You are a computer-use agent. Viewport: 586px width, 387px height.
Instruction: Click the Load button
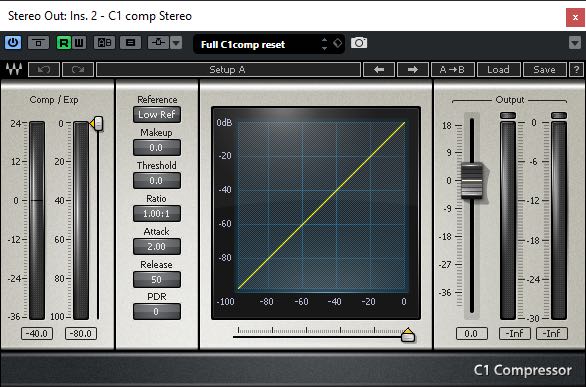coord(499,69)
